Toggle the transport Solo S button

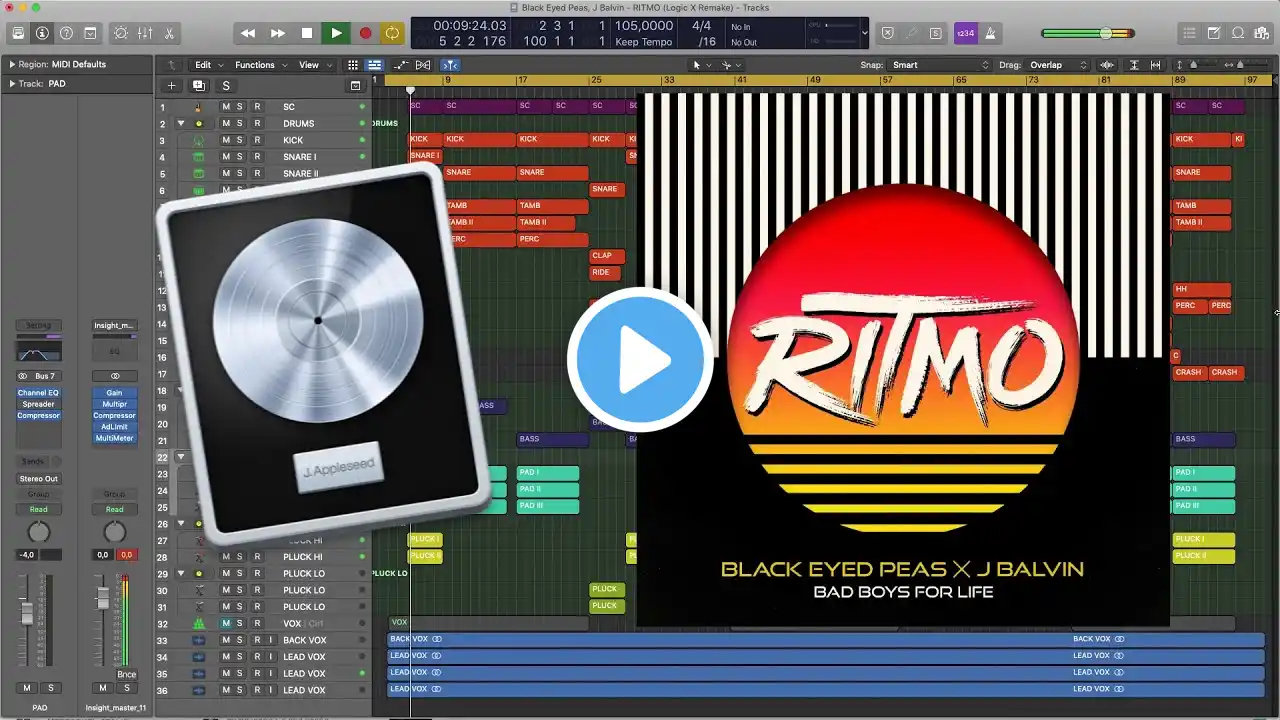(935, 33)
